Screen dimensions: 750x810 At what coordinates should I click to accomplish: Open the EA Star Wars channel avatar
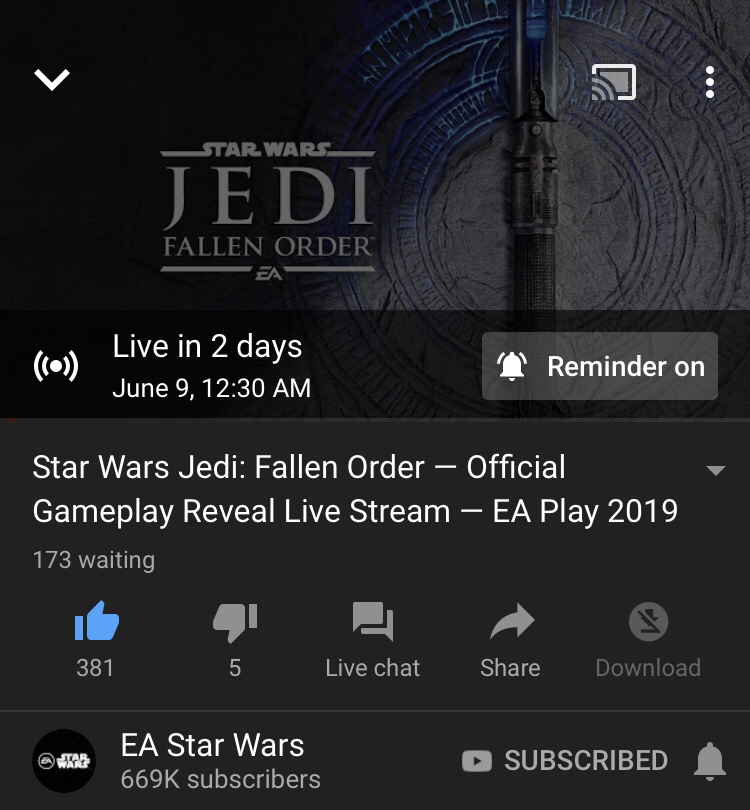[x=64, y=760]
